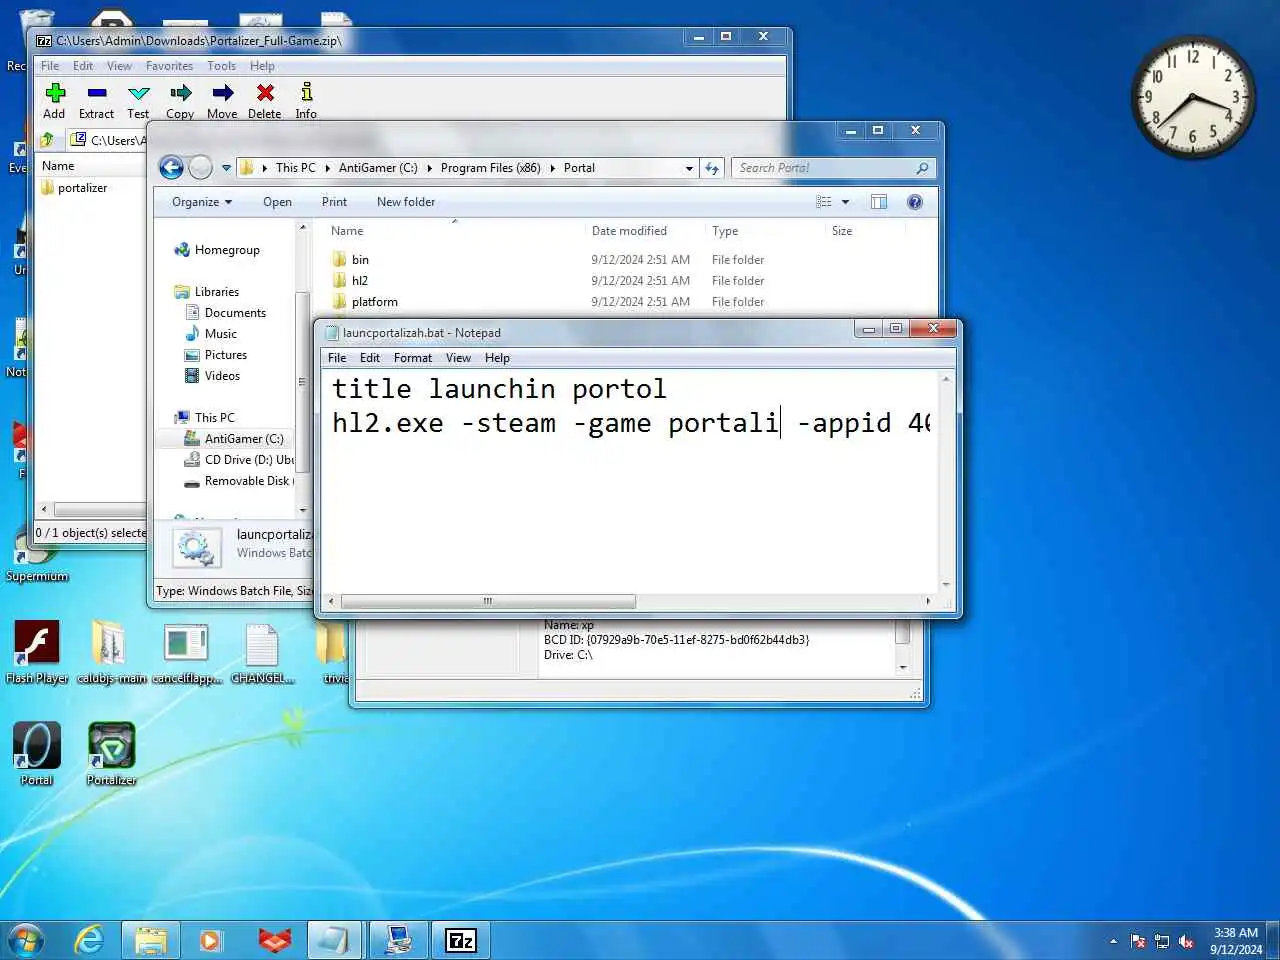
Task: Open the calubjs-main desktop folder
Action: point(111,652)
